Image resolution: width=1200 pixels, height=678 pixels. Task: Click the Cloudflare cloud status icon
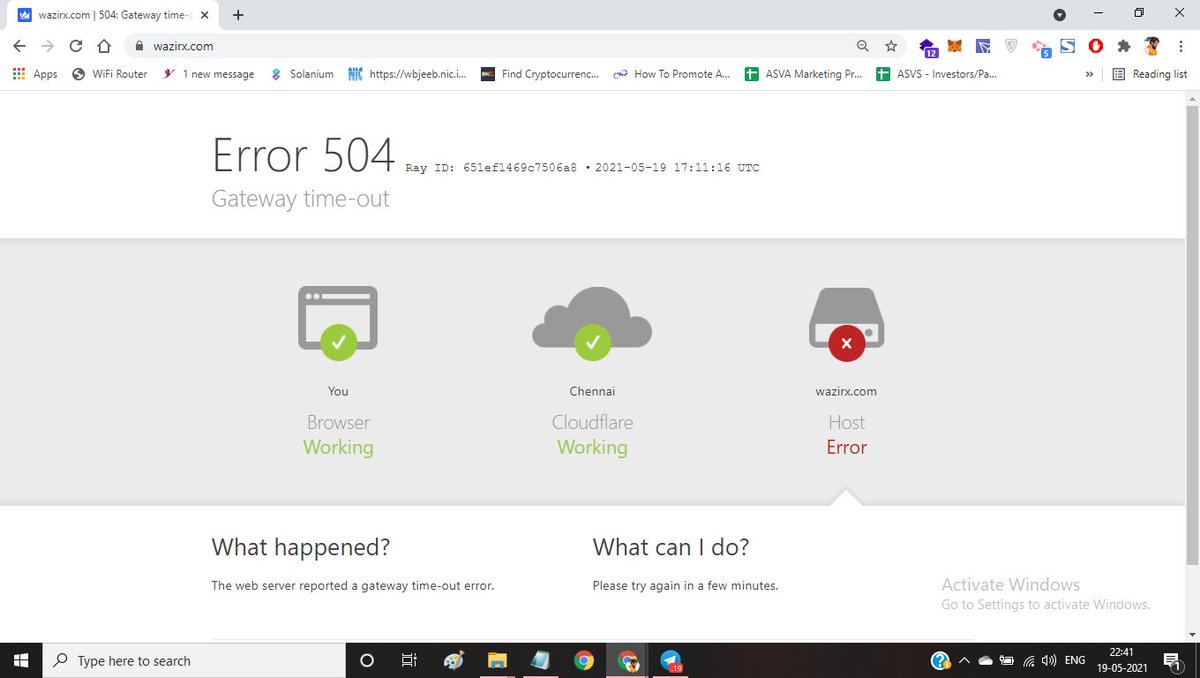point(592,322)
